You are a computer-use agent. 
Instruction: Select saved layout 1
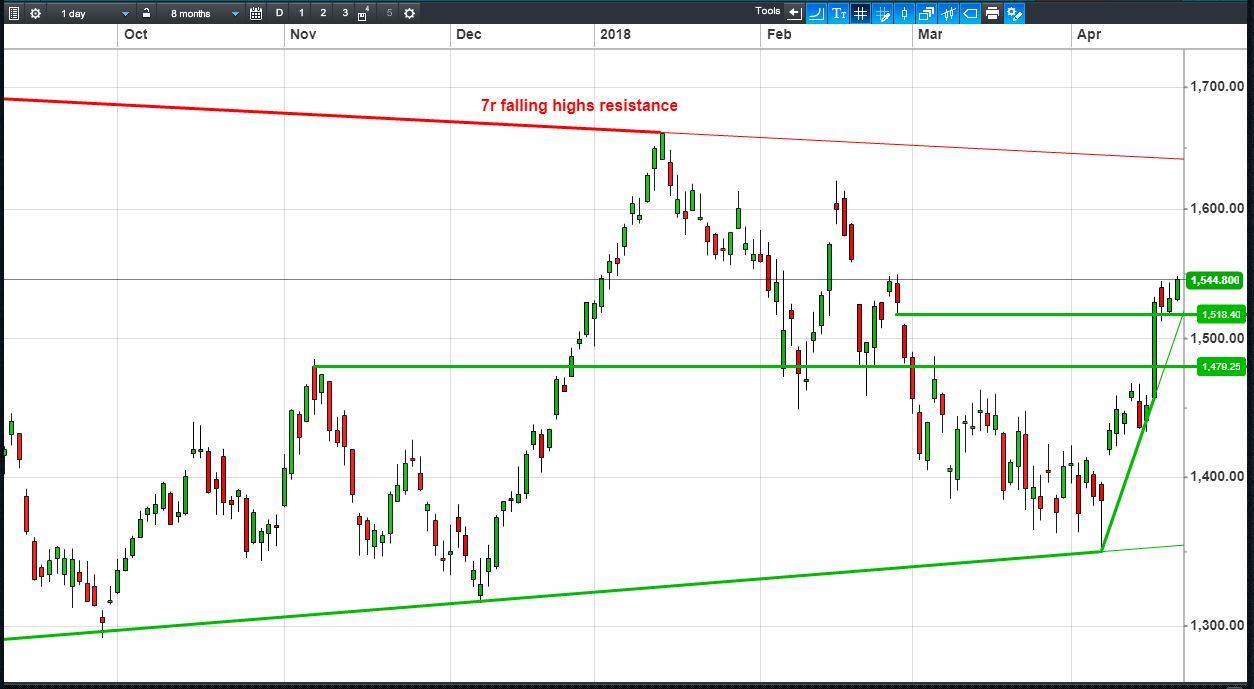(x=301, y=14)
